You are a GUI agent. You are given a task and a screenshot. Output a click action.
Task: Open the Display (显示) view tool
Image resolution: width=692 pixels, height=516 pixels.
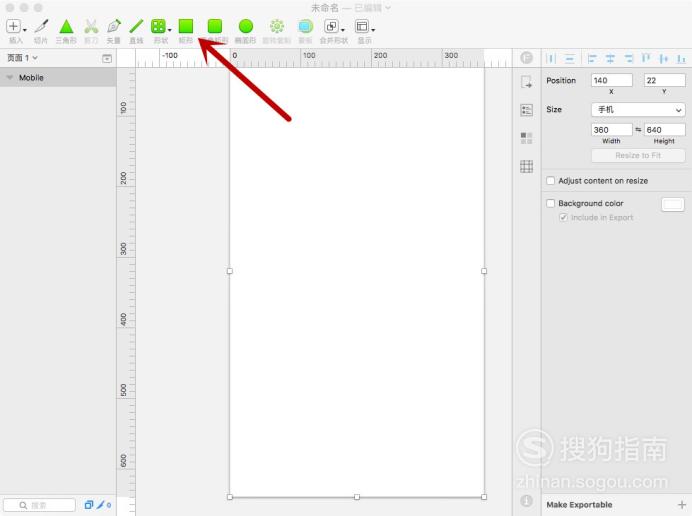click(x=362, y=26)
